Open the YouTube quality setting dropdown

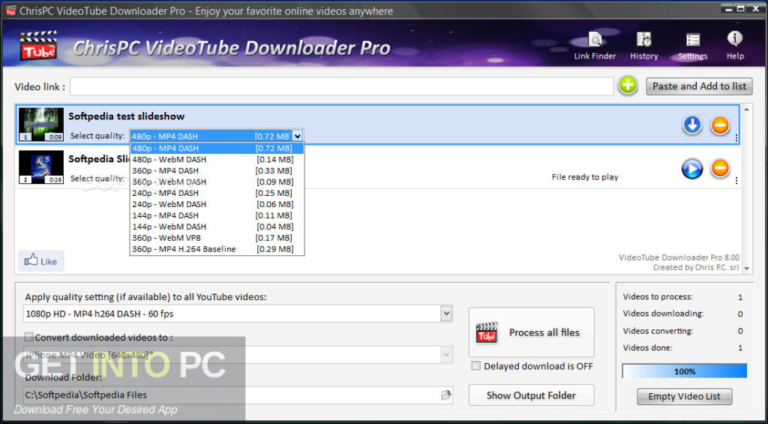(x=446, y=313)
